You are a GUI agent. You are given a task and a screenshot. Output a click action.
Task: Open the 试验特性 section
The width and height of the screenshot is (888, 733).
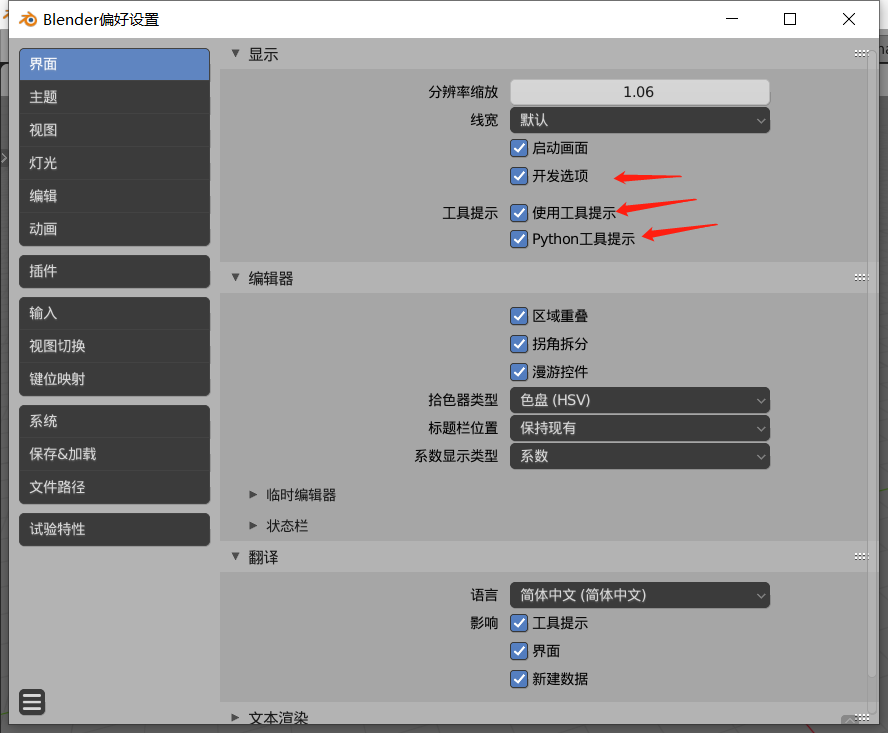click(114, 529)
